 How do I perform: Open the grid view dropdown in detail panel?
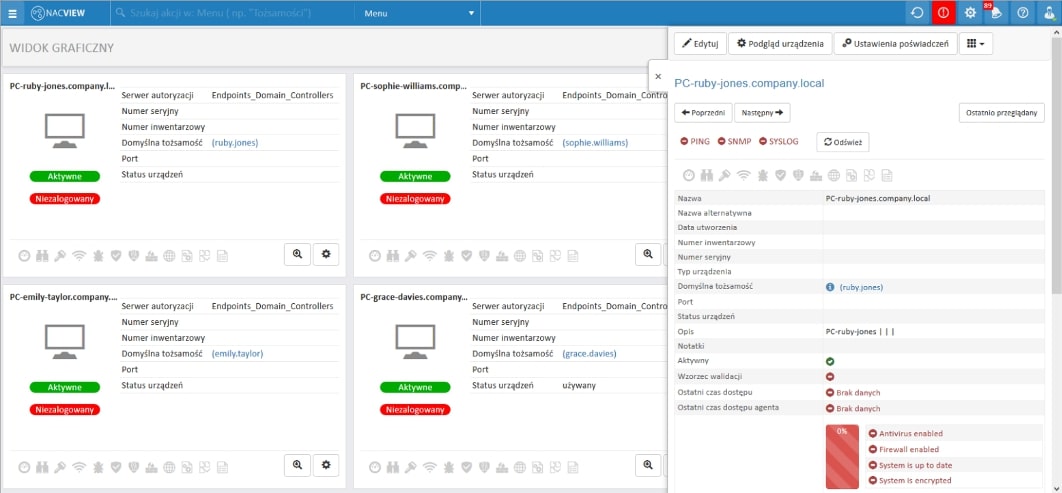(976, 44)
